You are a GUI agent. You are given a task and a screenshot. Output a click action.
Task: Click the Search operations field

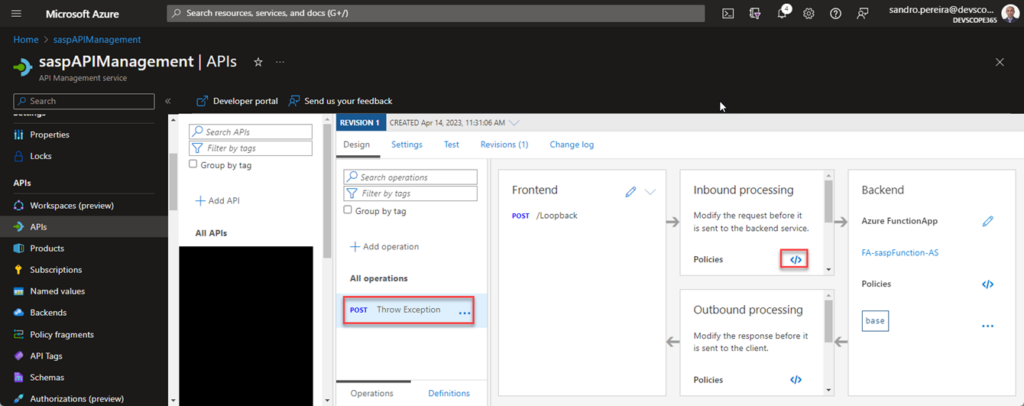(x=409, y=177)
